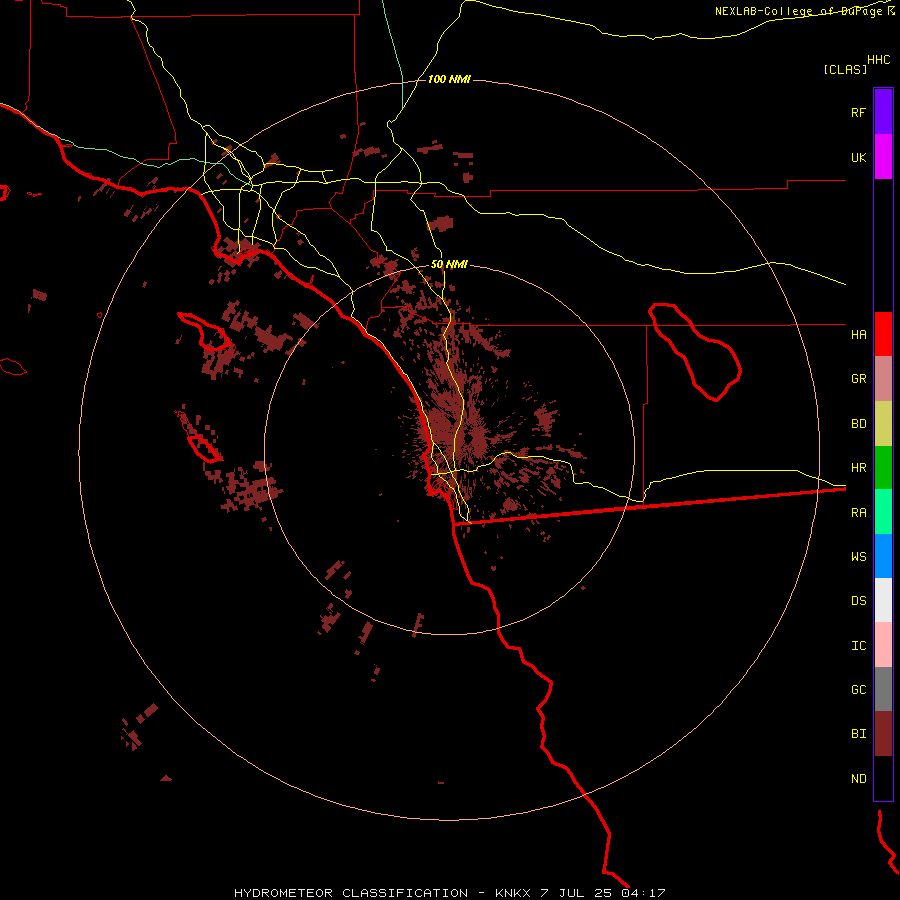
Task: Click the UK legend label
Action: point(858,157)
